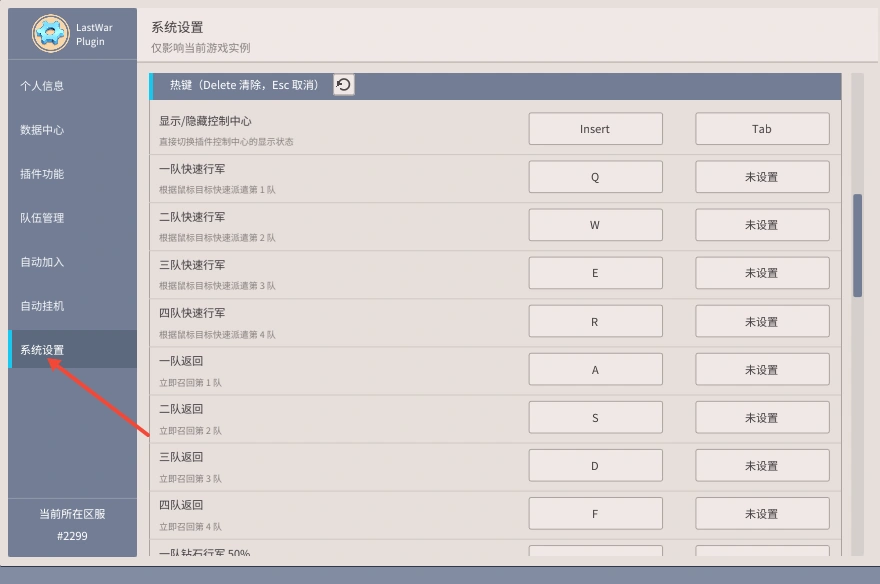Set secondary hotkey for 三队快速行军
The height and width of the screenshot is (584, 880).
(x=762, y=273)
